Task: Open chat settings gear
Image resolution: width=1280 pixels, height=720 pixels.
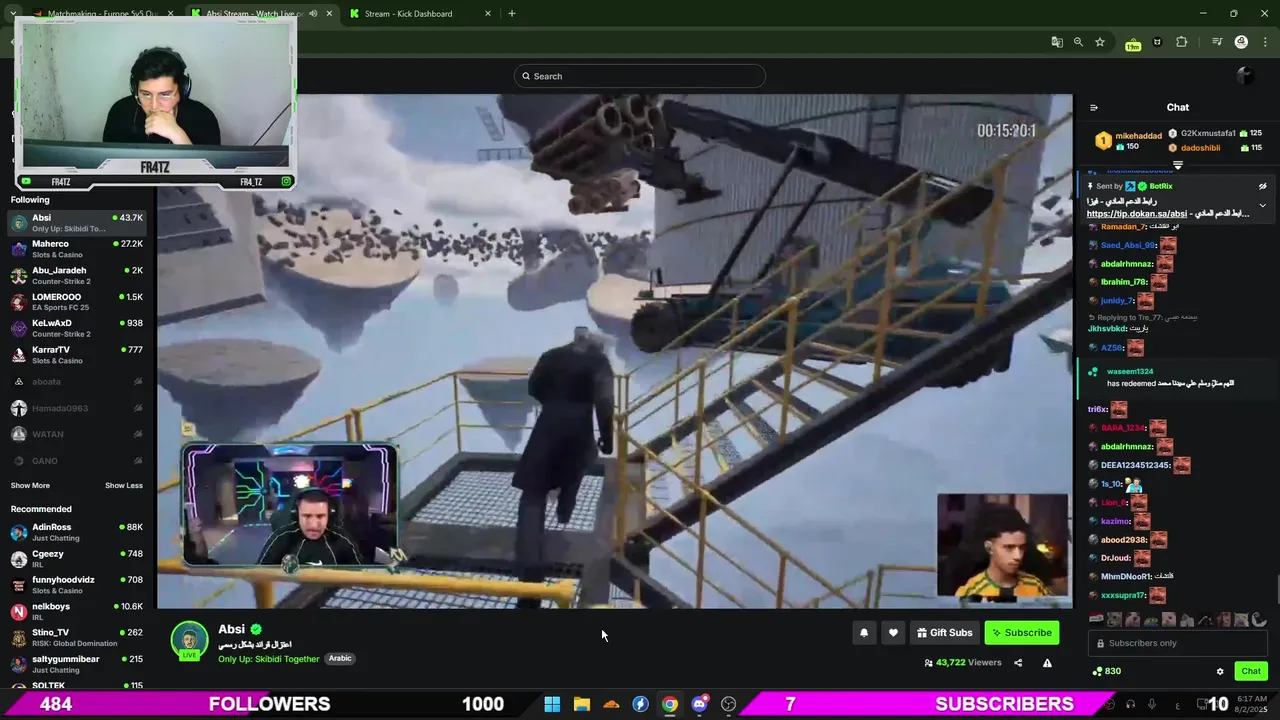Action: click(1220, 671)
